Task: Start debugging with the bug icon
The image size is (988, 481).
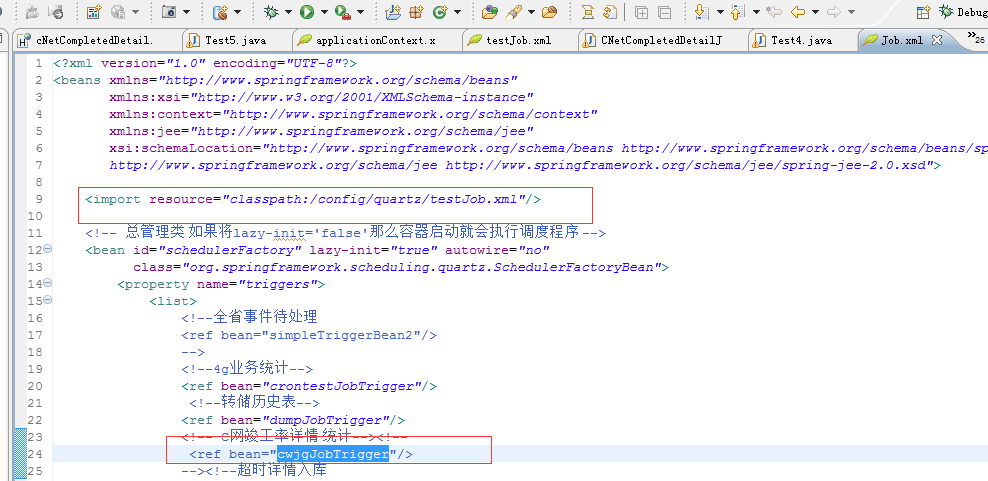Action: point(272,11)
